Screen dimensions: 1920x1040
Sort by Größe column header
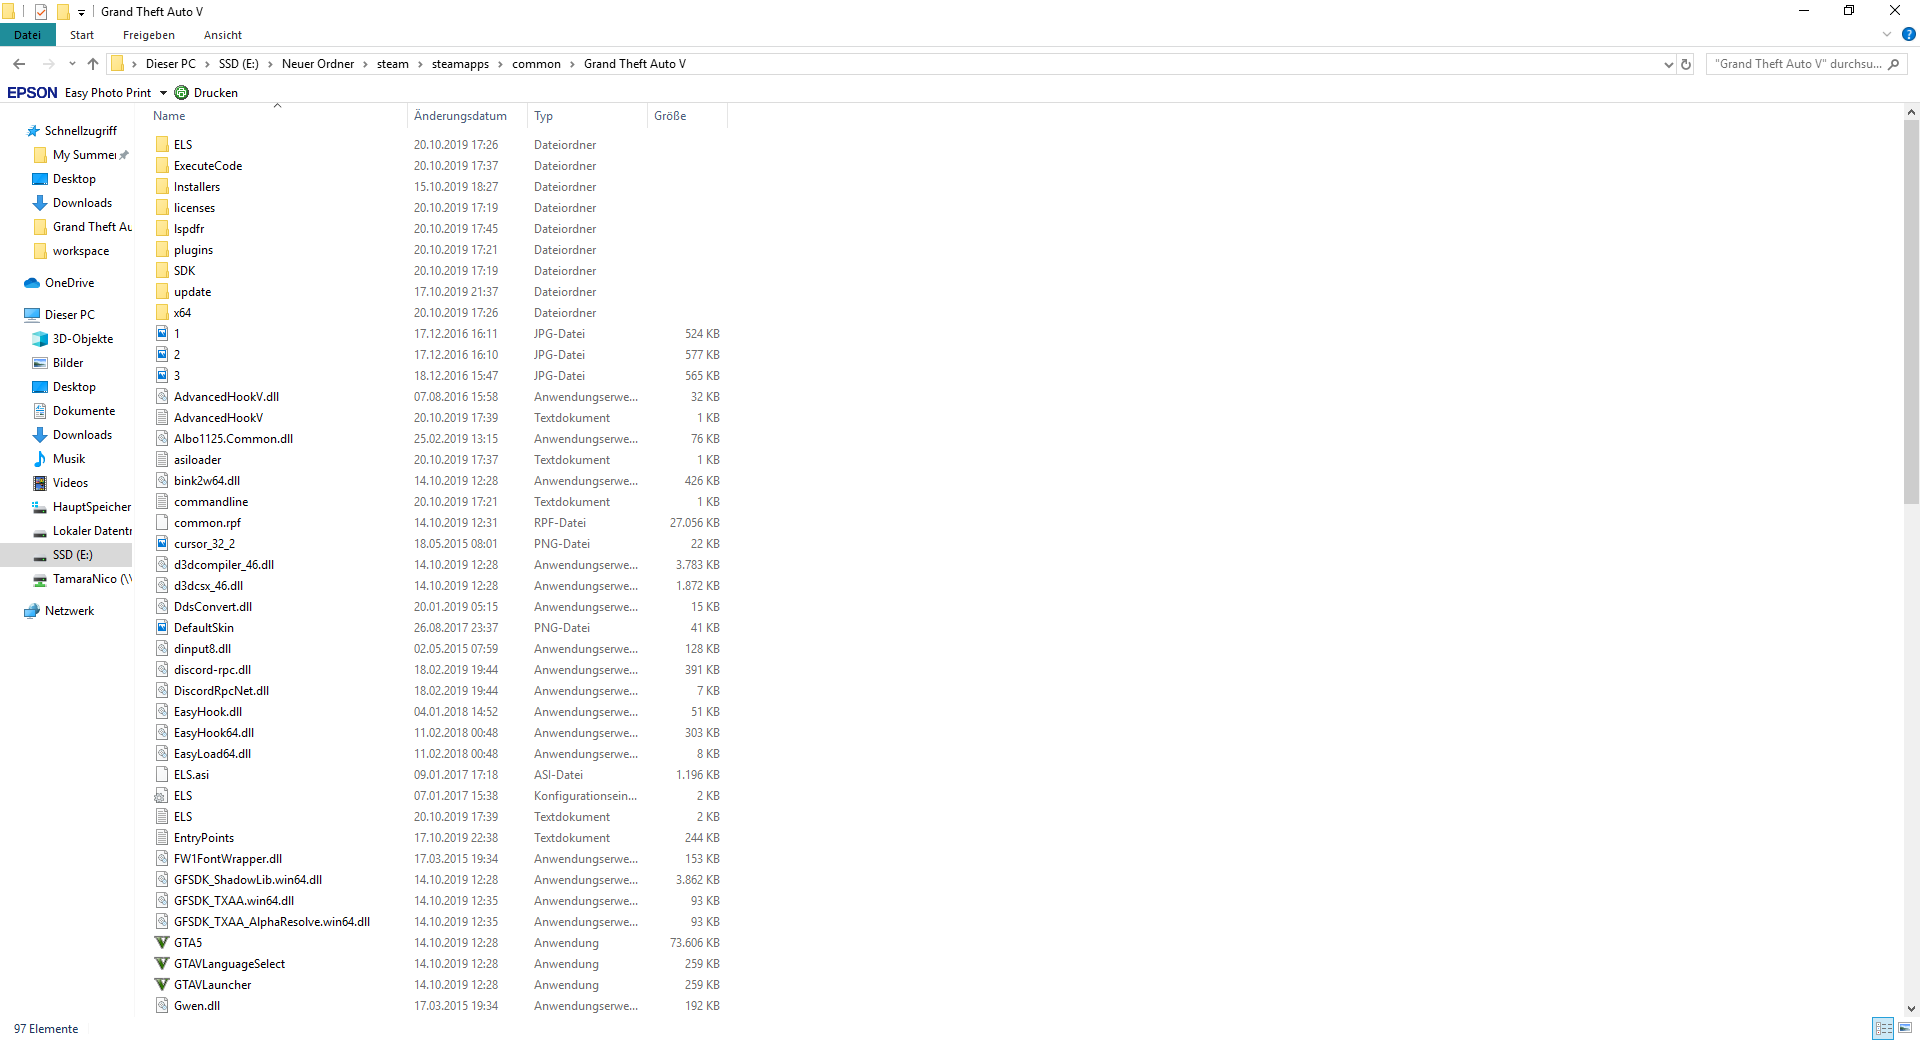[687, 116]
